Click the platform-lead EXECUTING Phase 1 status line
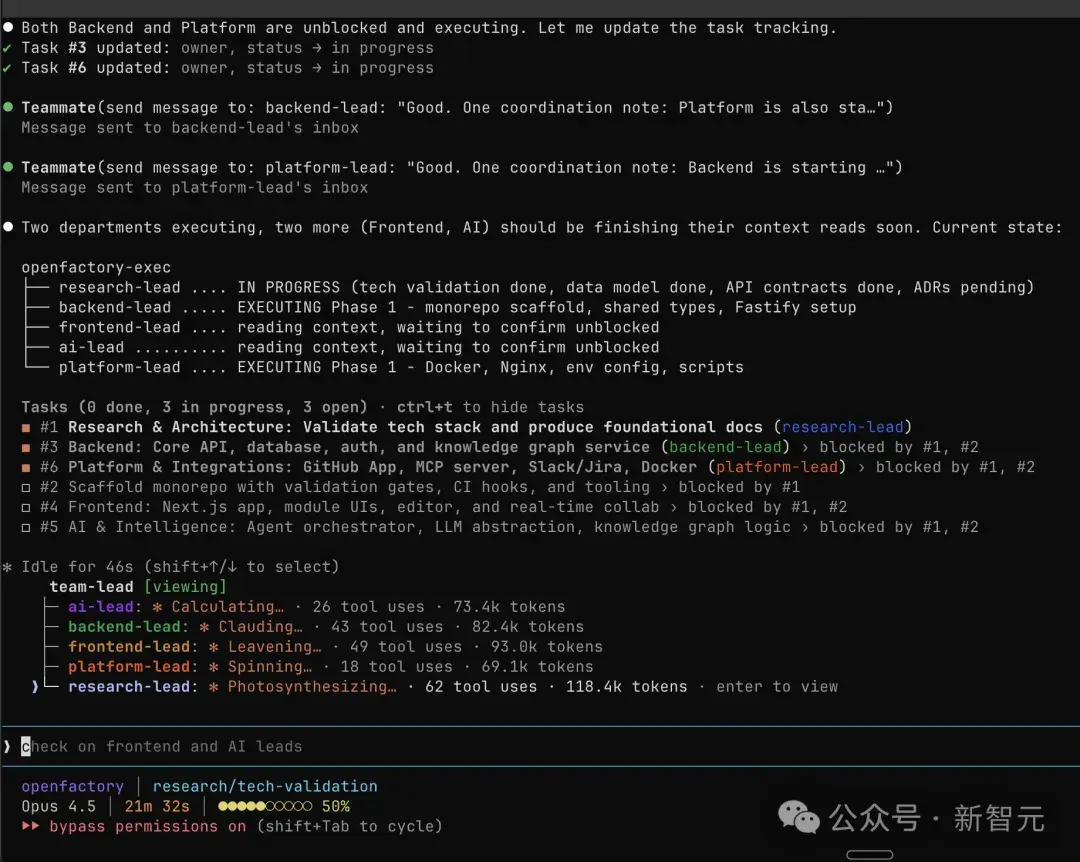 tap(401, 367)
